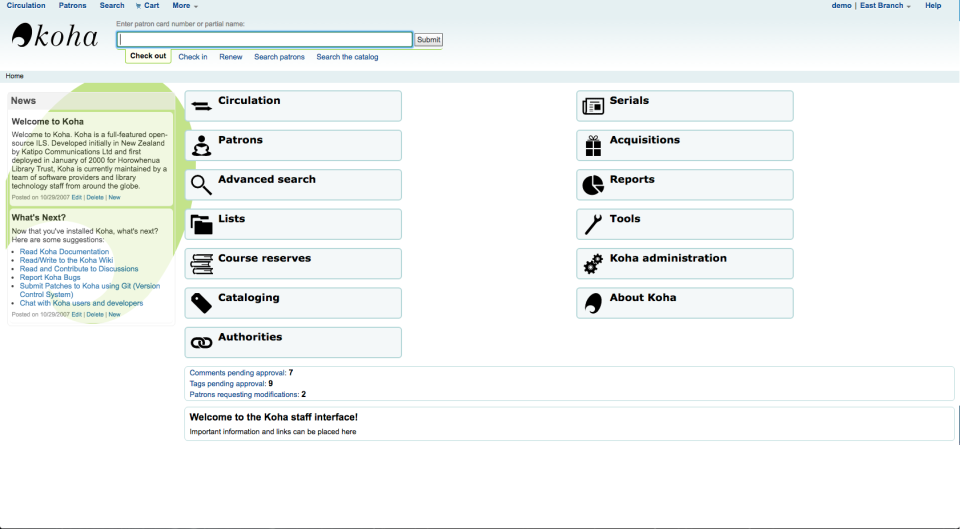The image size is (960, 529).
Task: Open Search in the top menu
Action: pyautogui.click(x=111, y=6)
